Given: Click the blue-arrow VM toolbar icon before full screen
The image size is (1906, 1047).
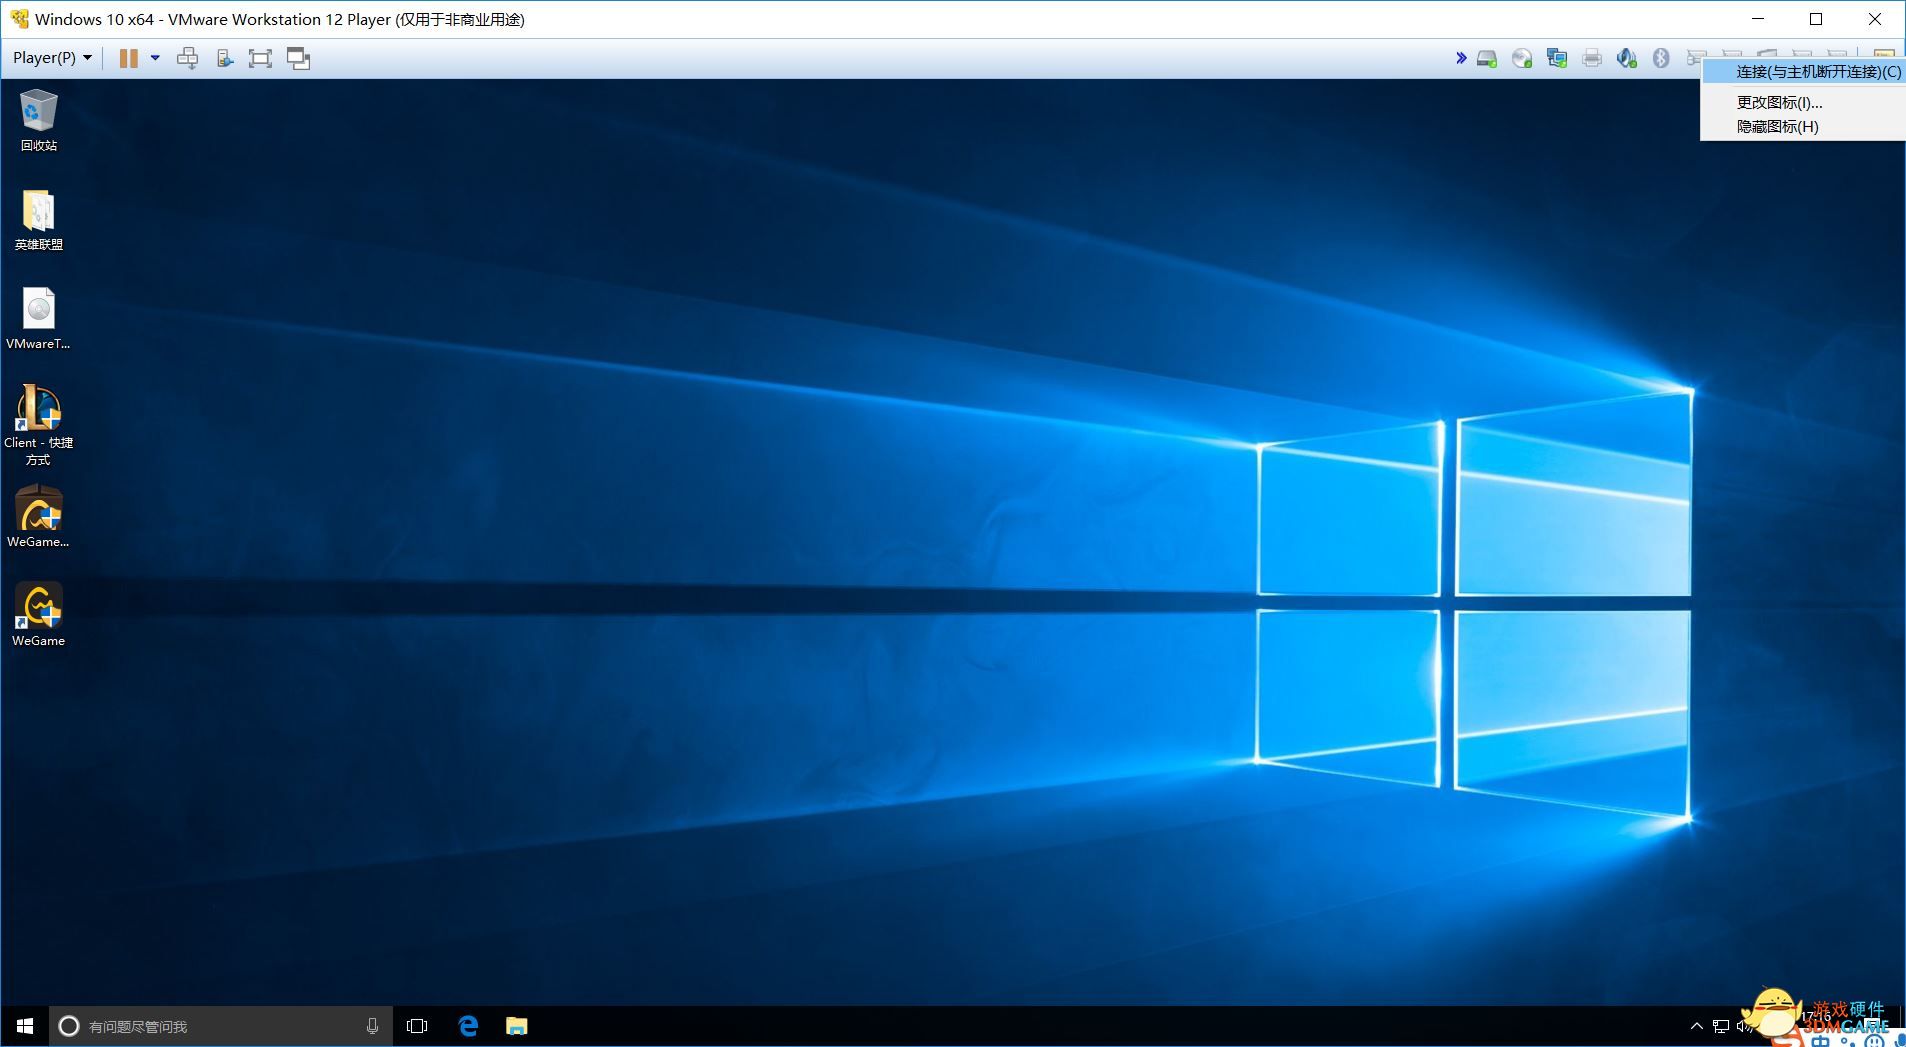Looking at the screenshot, I should [x=225, y=58].
